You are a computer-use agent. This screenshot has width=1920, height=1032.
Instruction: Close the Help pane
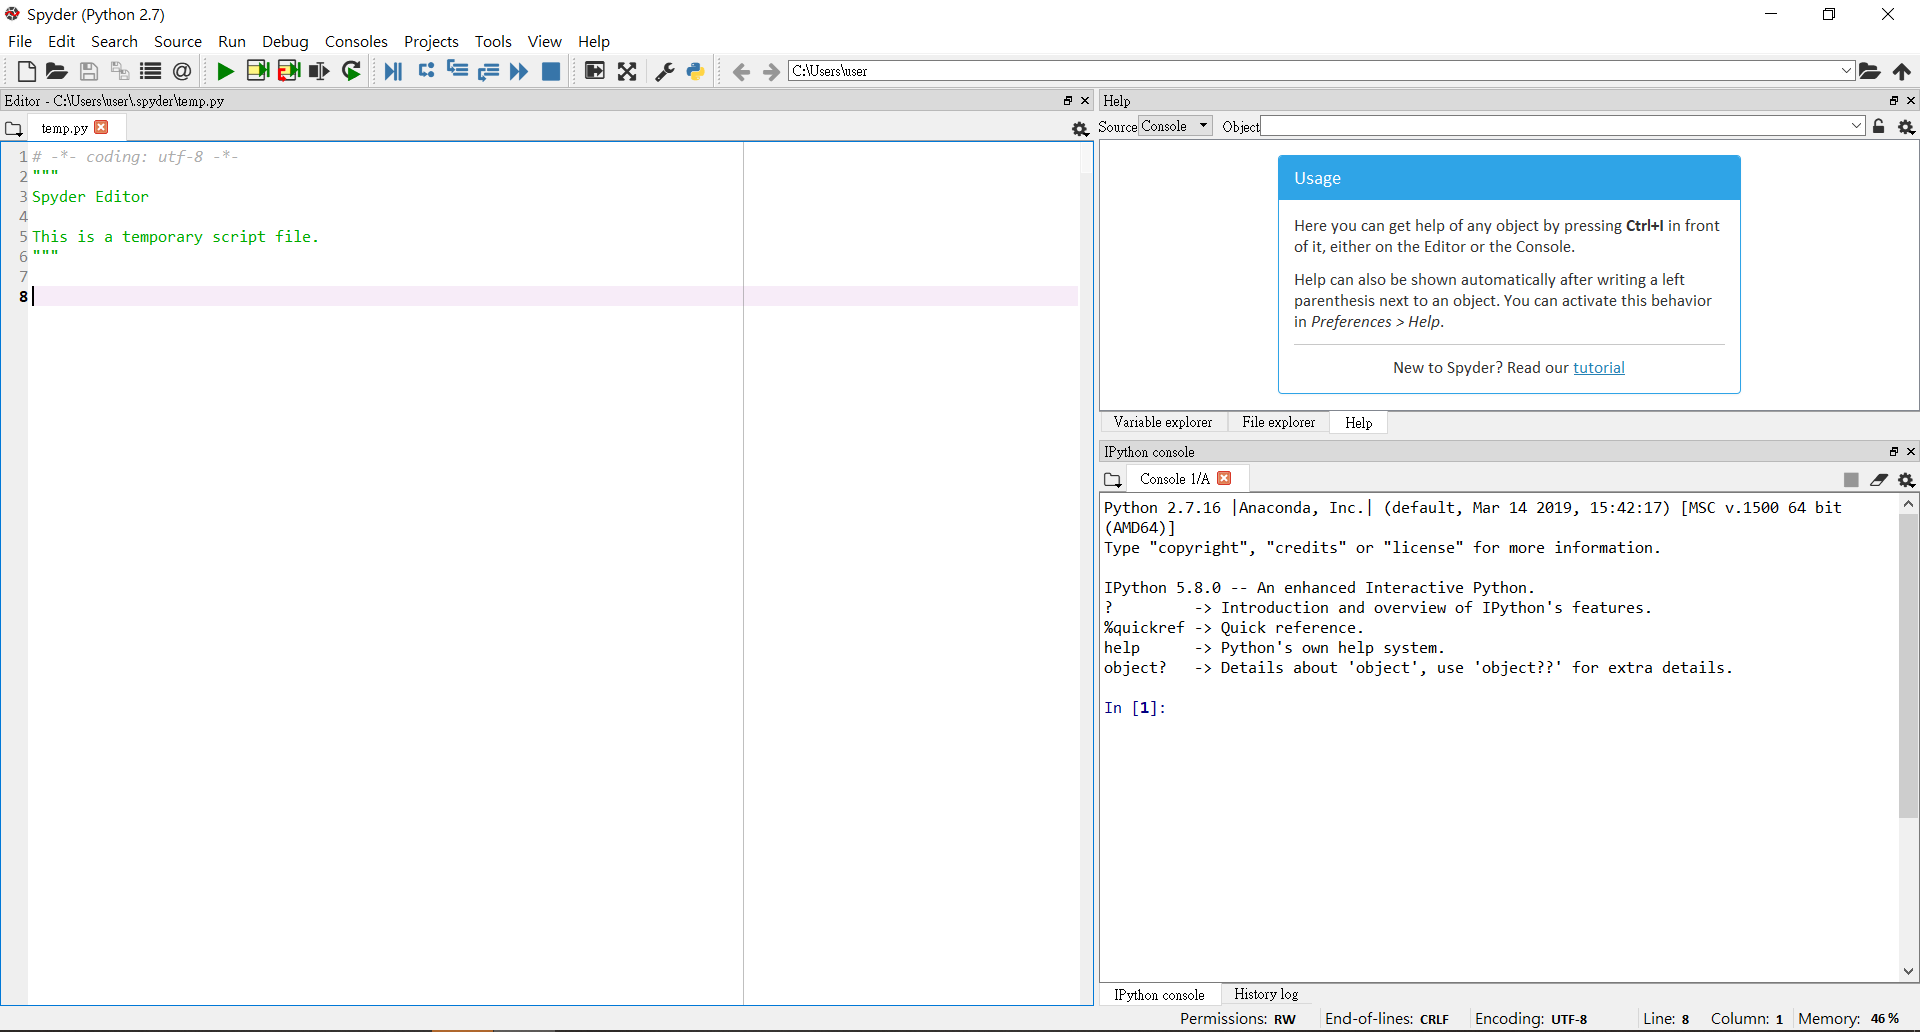click(1911, 101)
